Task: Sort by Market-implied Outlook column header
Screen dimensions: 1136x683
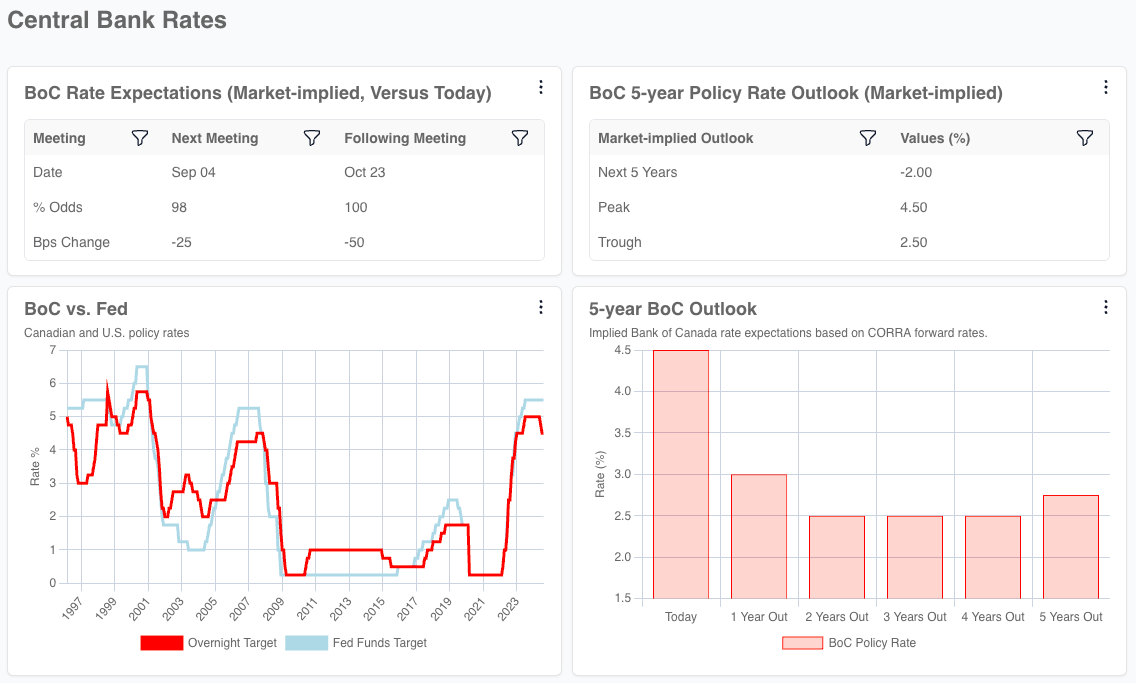Action: coord(675,138)
